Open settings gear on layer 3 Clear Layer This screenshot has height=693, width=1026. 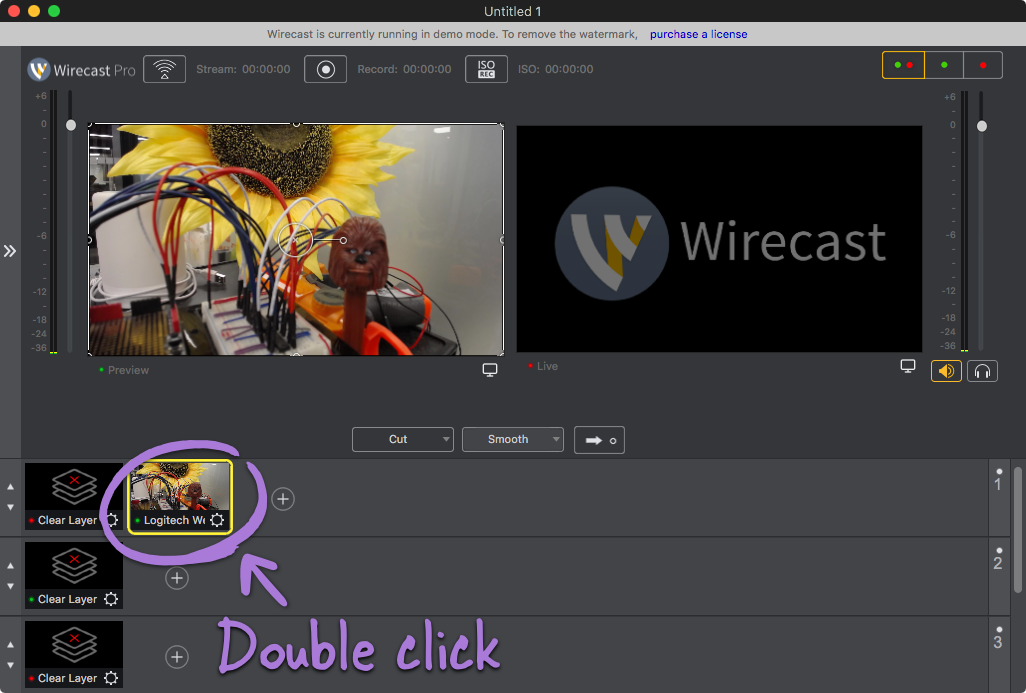[x=111, y=678]
